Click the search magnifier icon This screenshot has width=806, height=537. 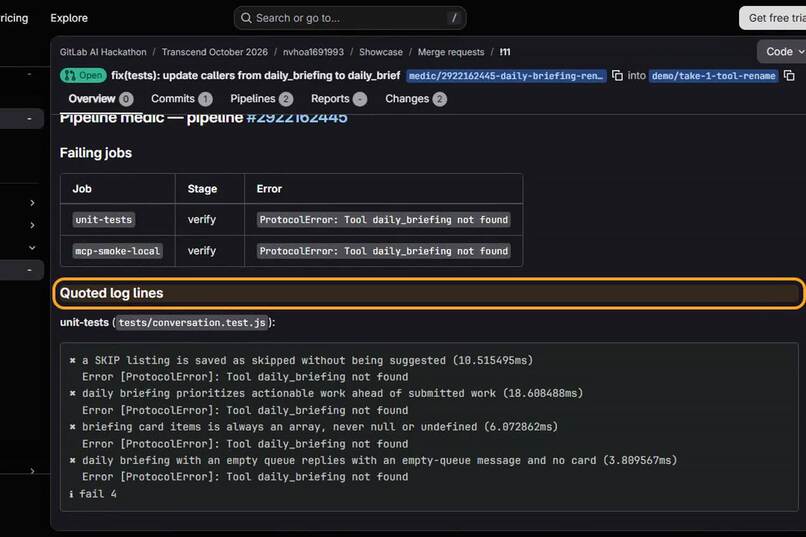[x=246, y=18]
